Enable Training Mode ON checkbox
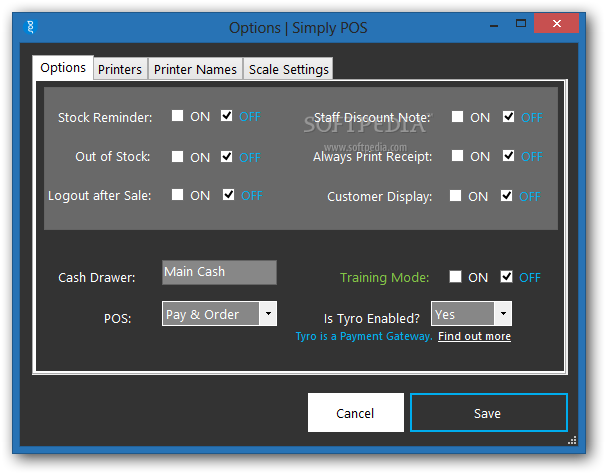Image resolution: width=606 pixels, height=474 pixels. point(455,276)
